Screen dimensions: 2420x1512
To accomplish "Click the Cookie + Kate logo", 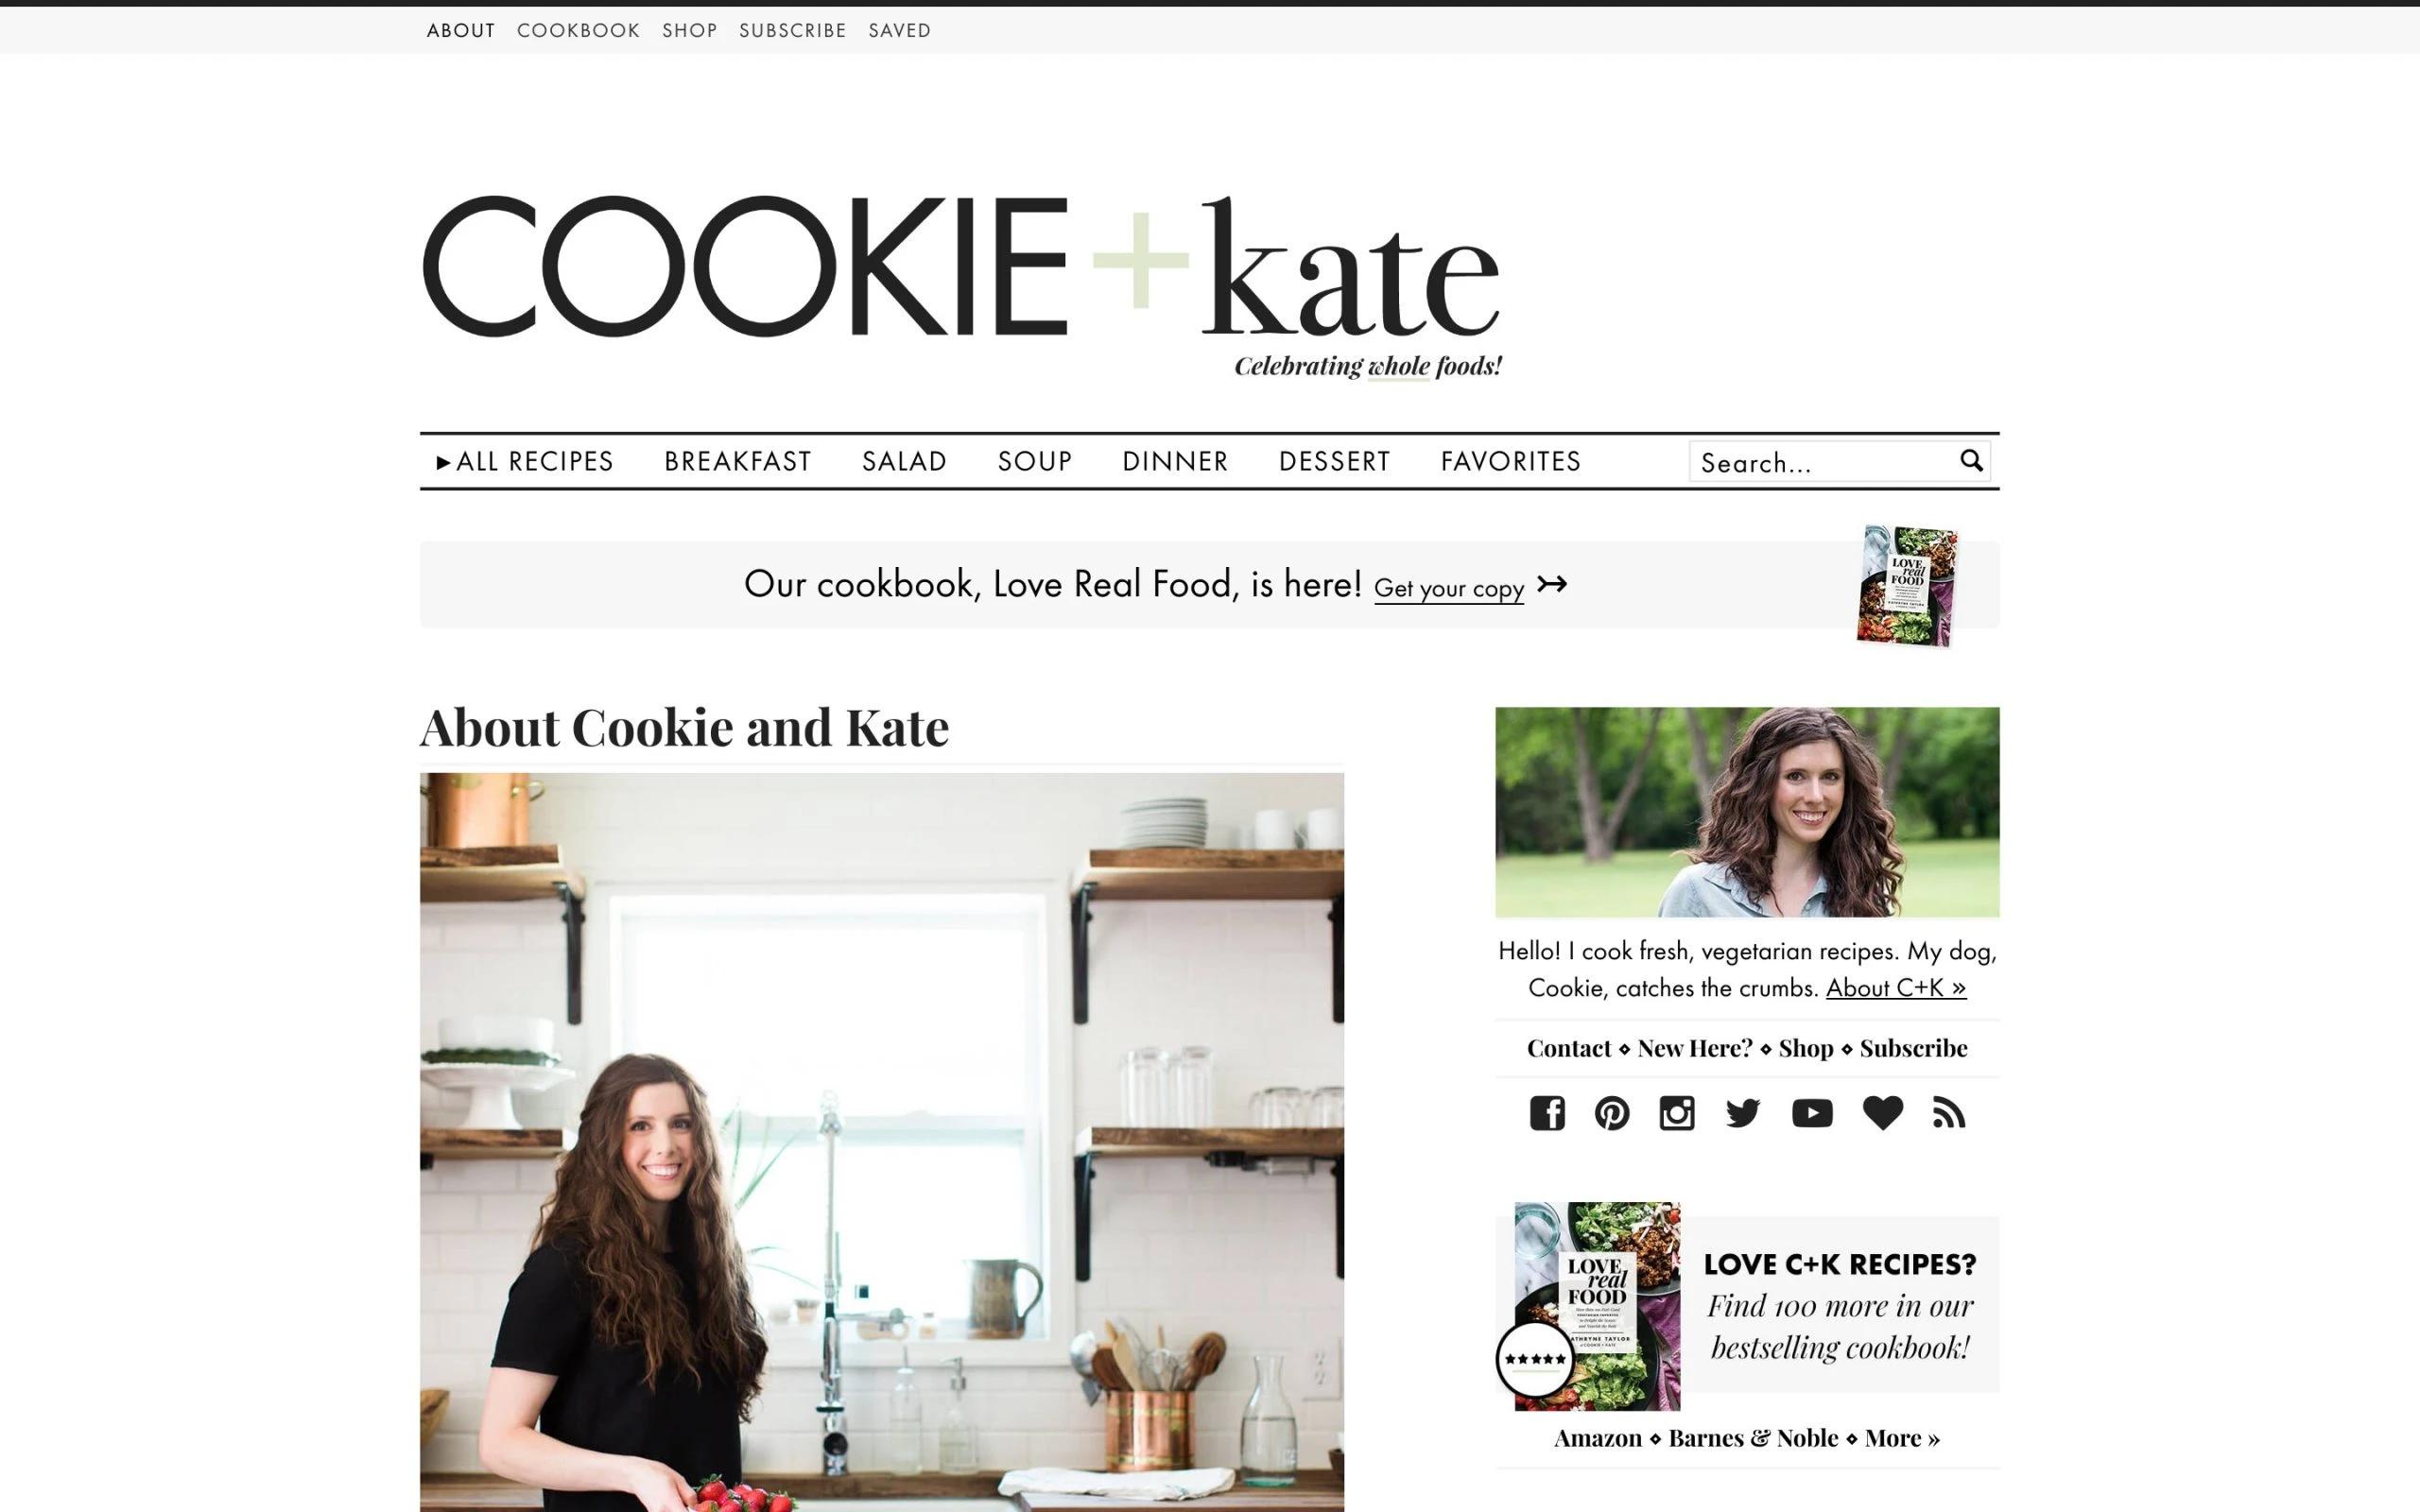I will [961, 285].
